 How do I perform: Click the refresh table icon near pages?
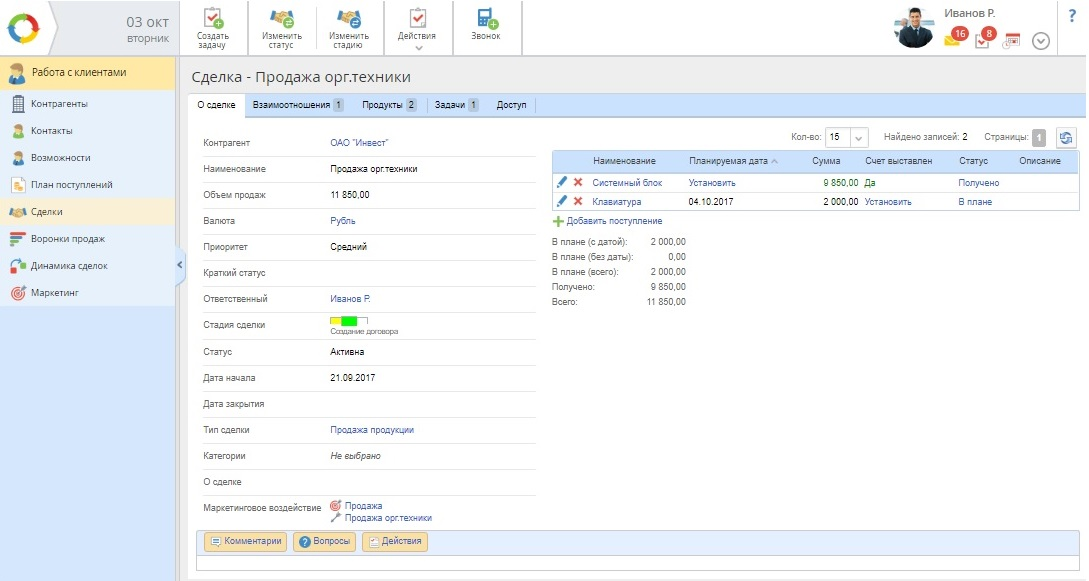(1066, 138)
